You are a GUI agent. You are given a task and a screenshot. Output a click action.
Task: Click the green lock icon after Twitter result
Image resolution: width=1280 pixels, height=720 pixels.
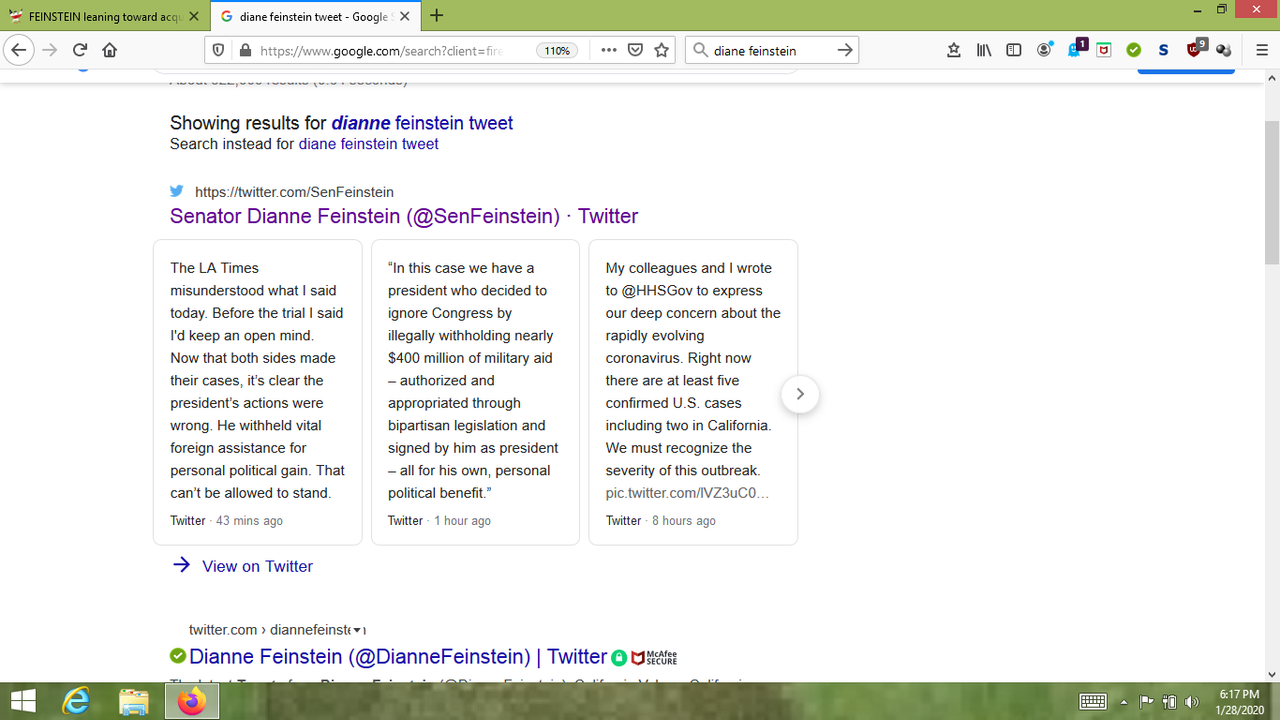coord(619,658)
